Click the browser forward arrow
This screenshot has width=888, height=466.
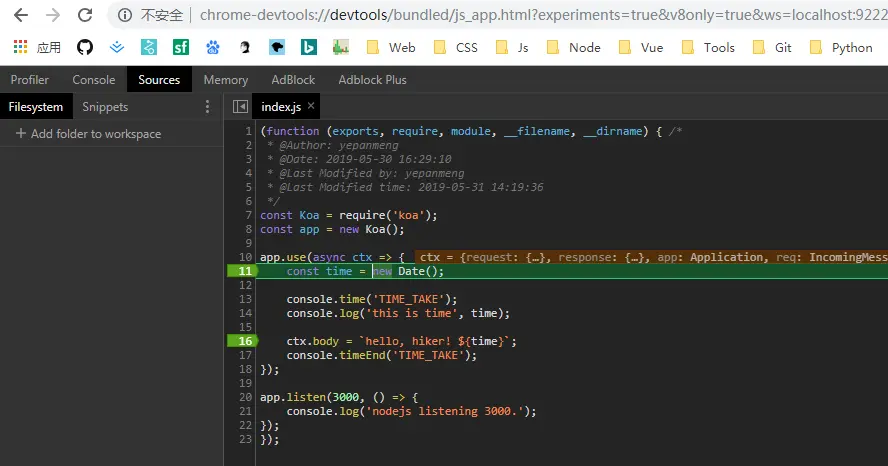click(53, 15)
